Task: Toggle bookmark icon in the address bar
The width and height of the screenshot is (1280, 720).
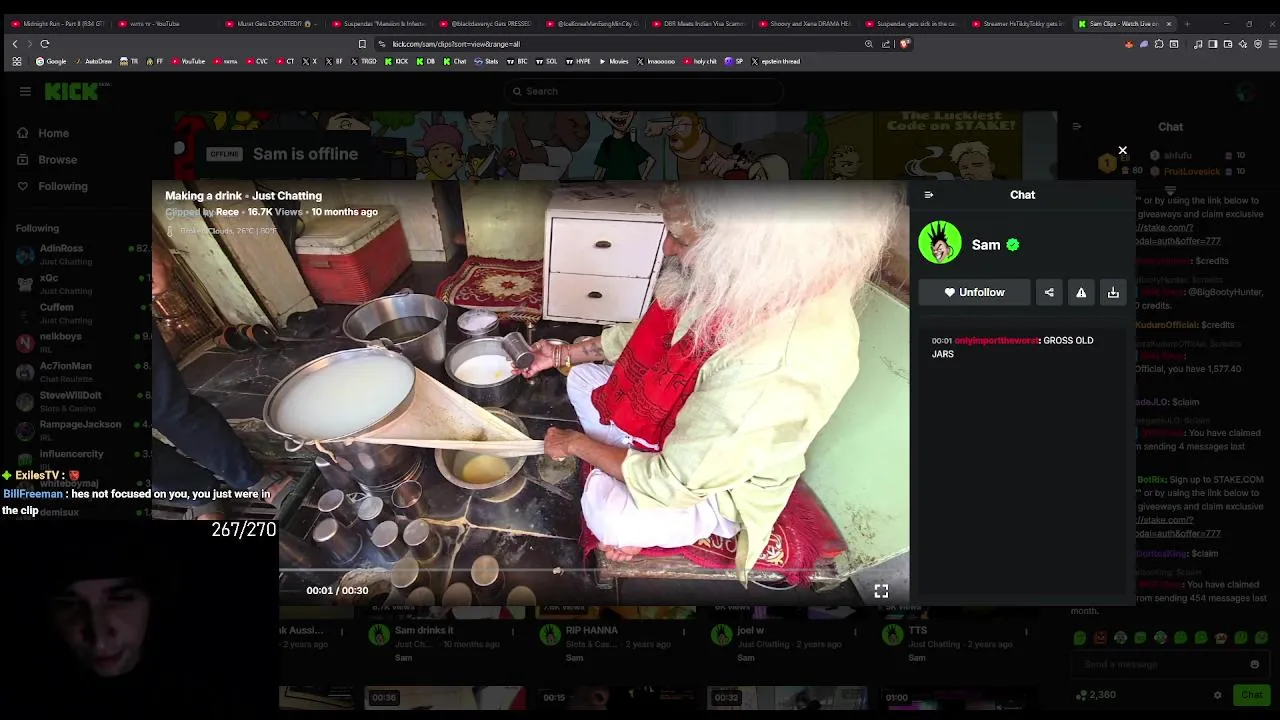Action: coord(362,44)
